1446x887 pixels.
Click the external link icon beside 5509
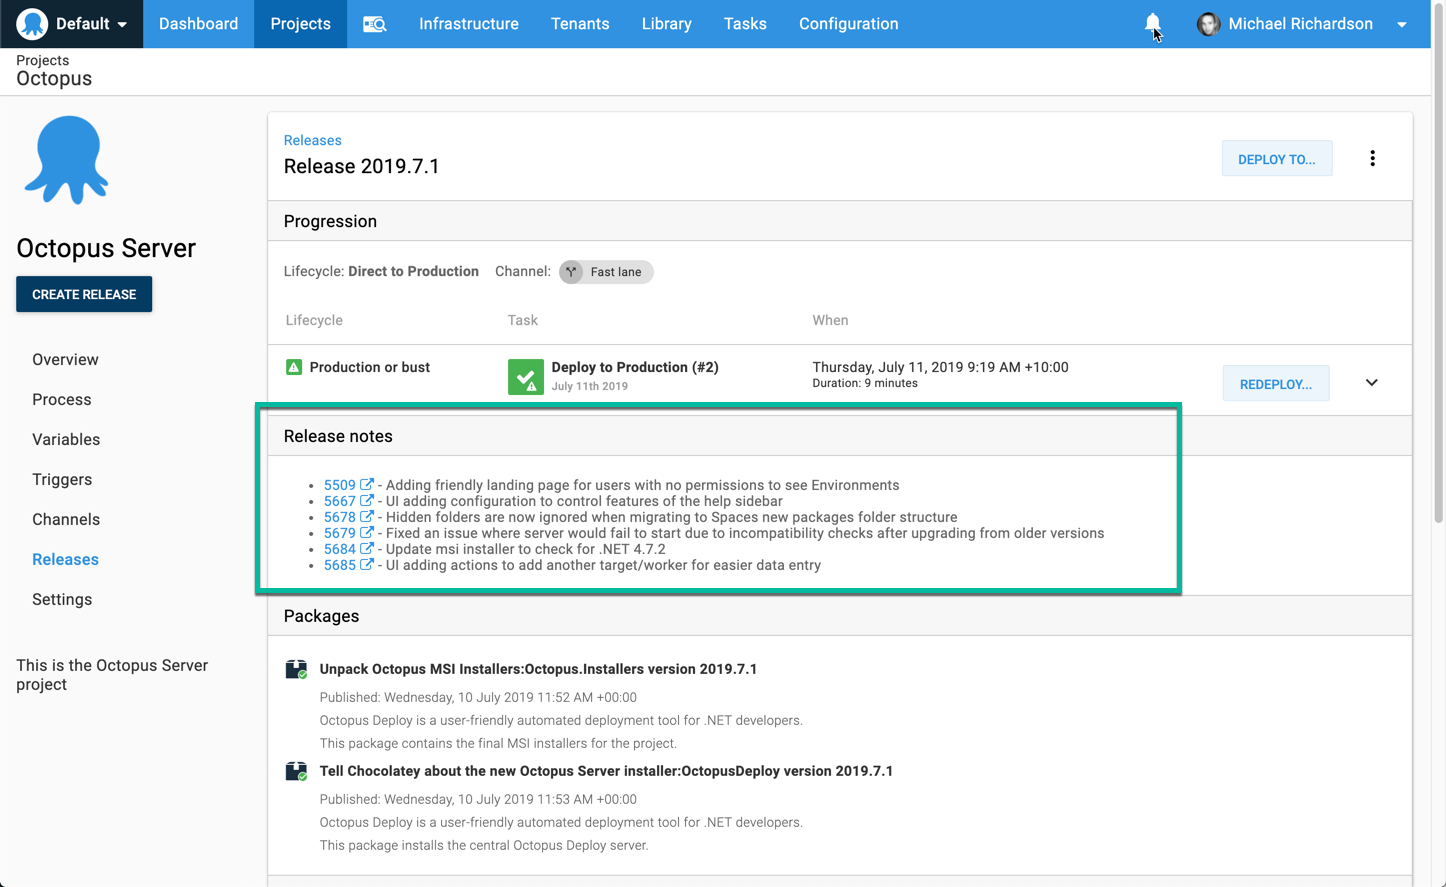coord(367,484)
